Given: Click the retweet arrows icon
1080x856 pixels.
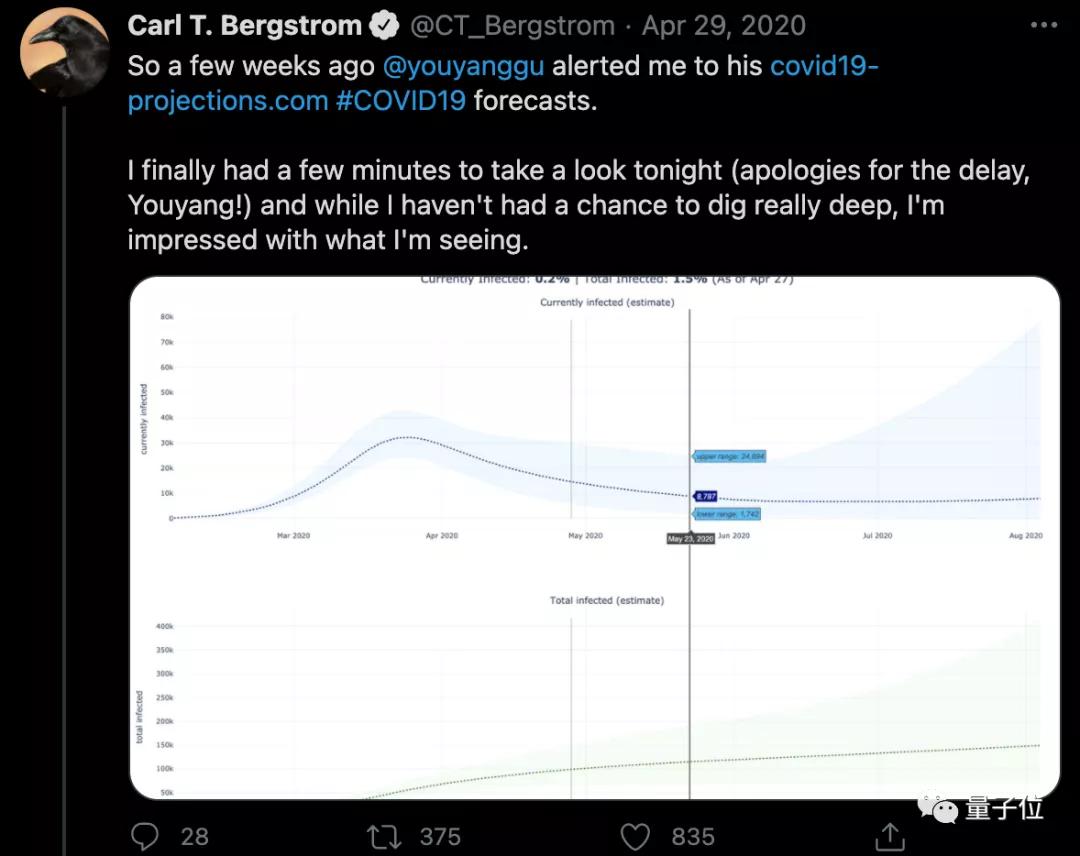Looking at the screenshot, I should click(384, 836).
